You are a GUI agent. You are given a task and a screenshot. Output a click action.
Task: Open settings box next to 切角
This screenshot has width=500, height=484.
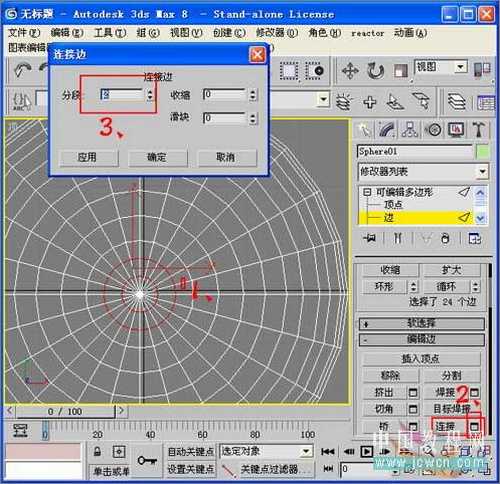[x=413, y=409]
